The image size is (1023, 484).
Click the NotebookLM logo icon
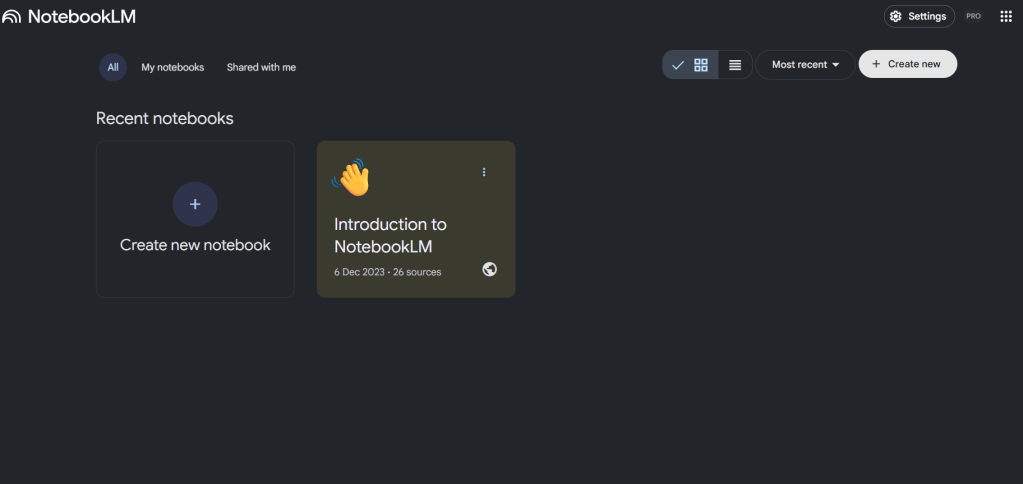11,16
